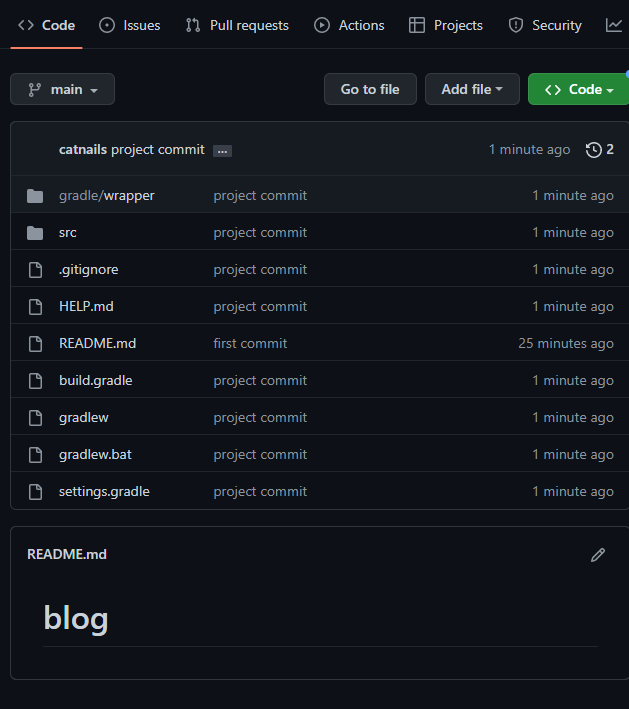Open project commit message on src row
The height and width of the screenshot is (709, 629).
tap(260, 233)
